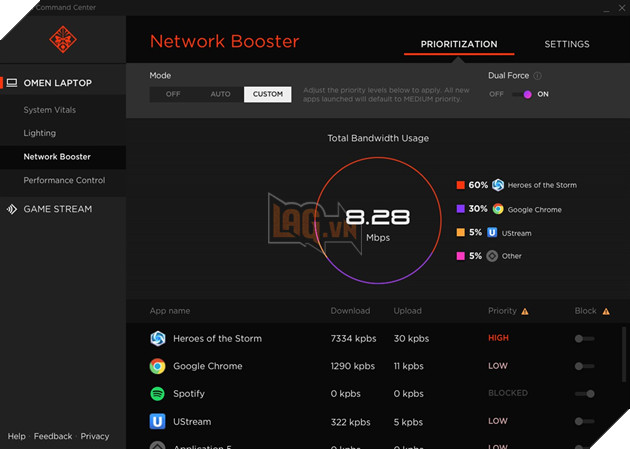Click the UStream icon in app list
The width and height of the screenshot is (630, 449).
(157, 422)
